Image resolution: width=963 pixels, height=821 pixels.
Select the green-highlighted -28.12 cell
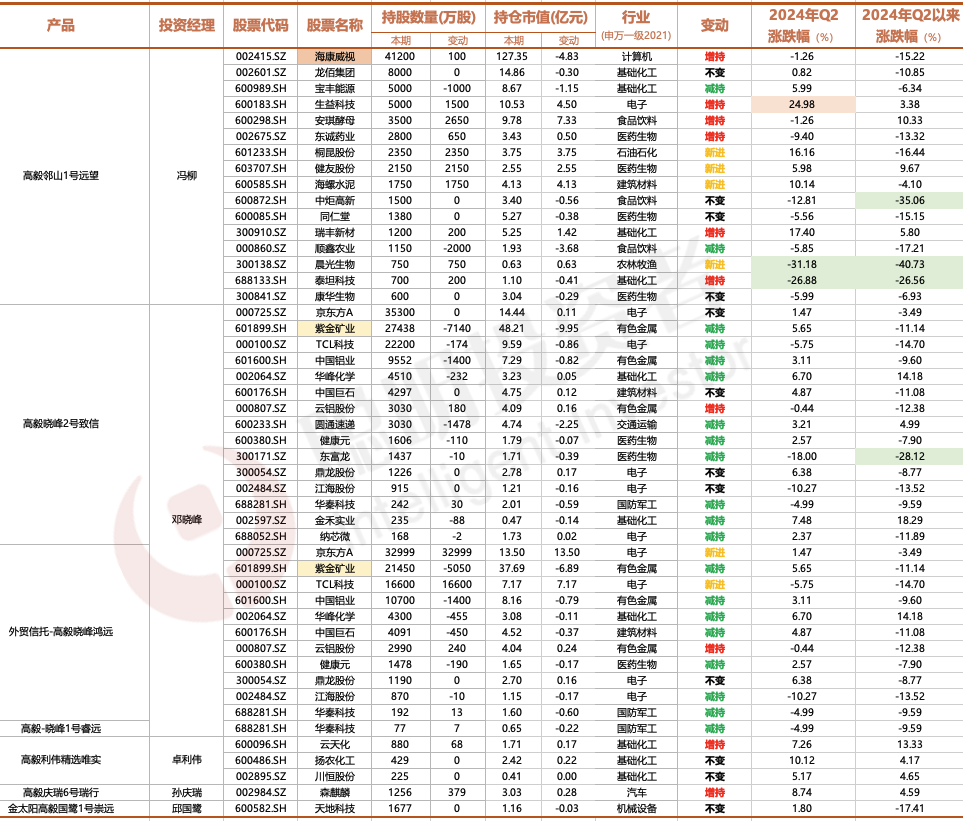pyautogui.click(x=908, y=456)
